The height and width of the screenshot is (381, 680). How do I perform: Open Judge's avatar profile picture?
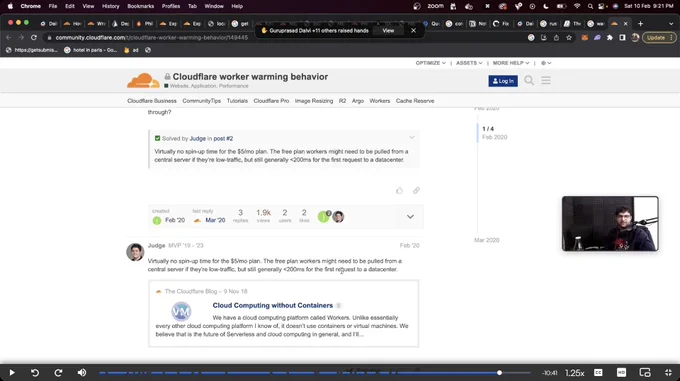pyautogui.click(x=135, y=252)
